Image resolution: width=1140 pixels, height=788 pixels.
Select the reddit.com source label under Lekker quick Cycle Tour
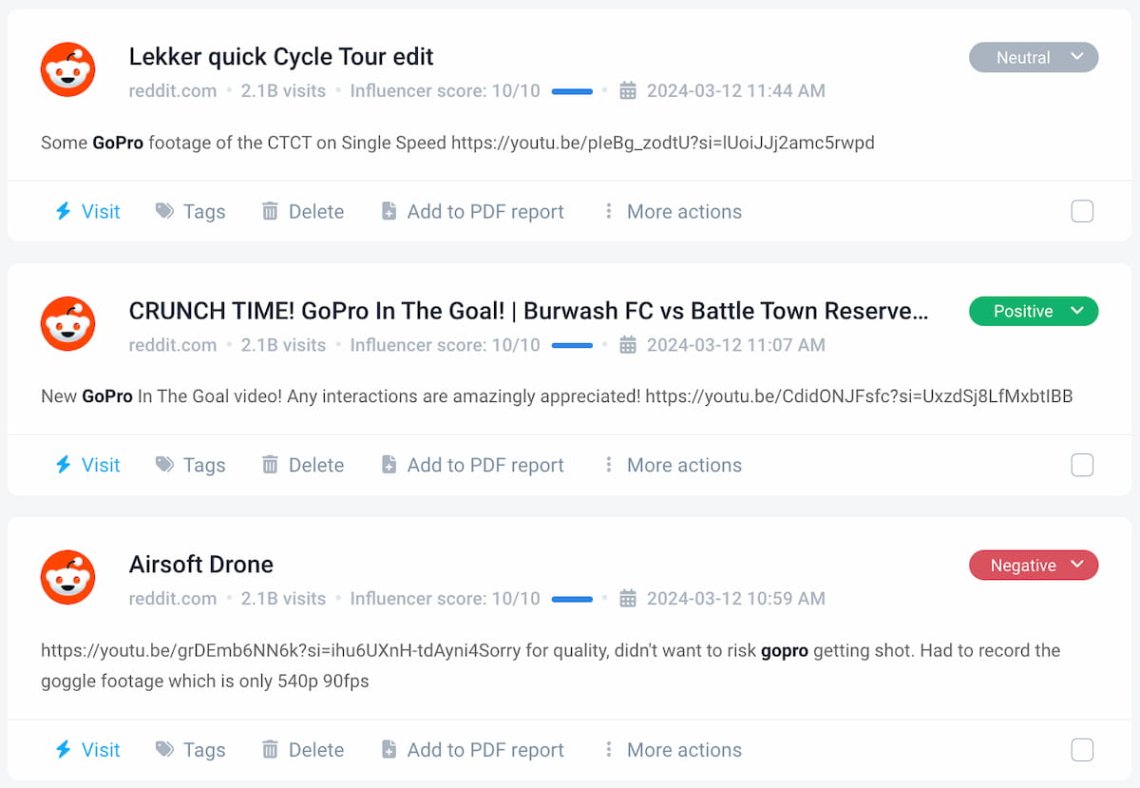[170, 90]
